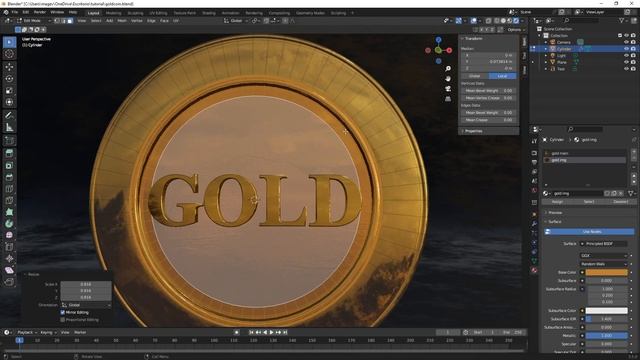Select the Edge Slide tool

pos(9,247)
